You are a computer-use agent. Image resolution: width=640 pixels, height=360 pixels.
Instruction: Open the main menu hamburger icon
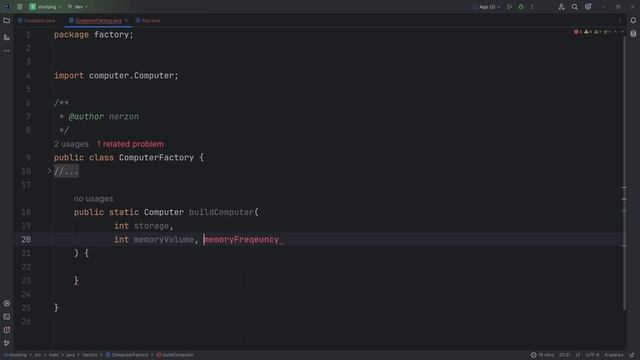click(19, 7)
